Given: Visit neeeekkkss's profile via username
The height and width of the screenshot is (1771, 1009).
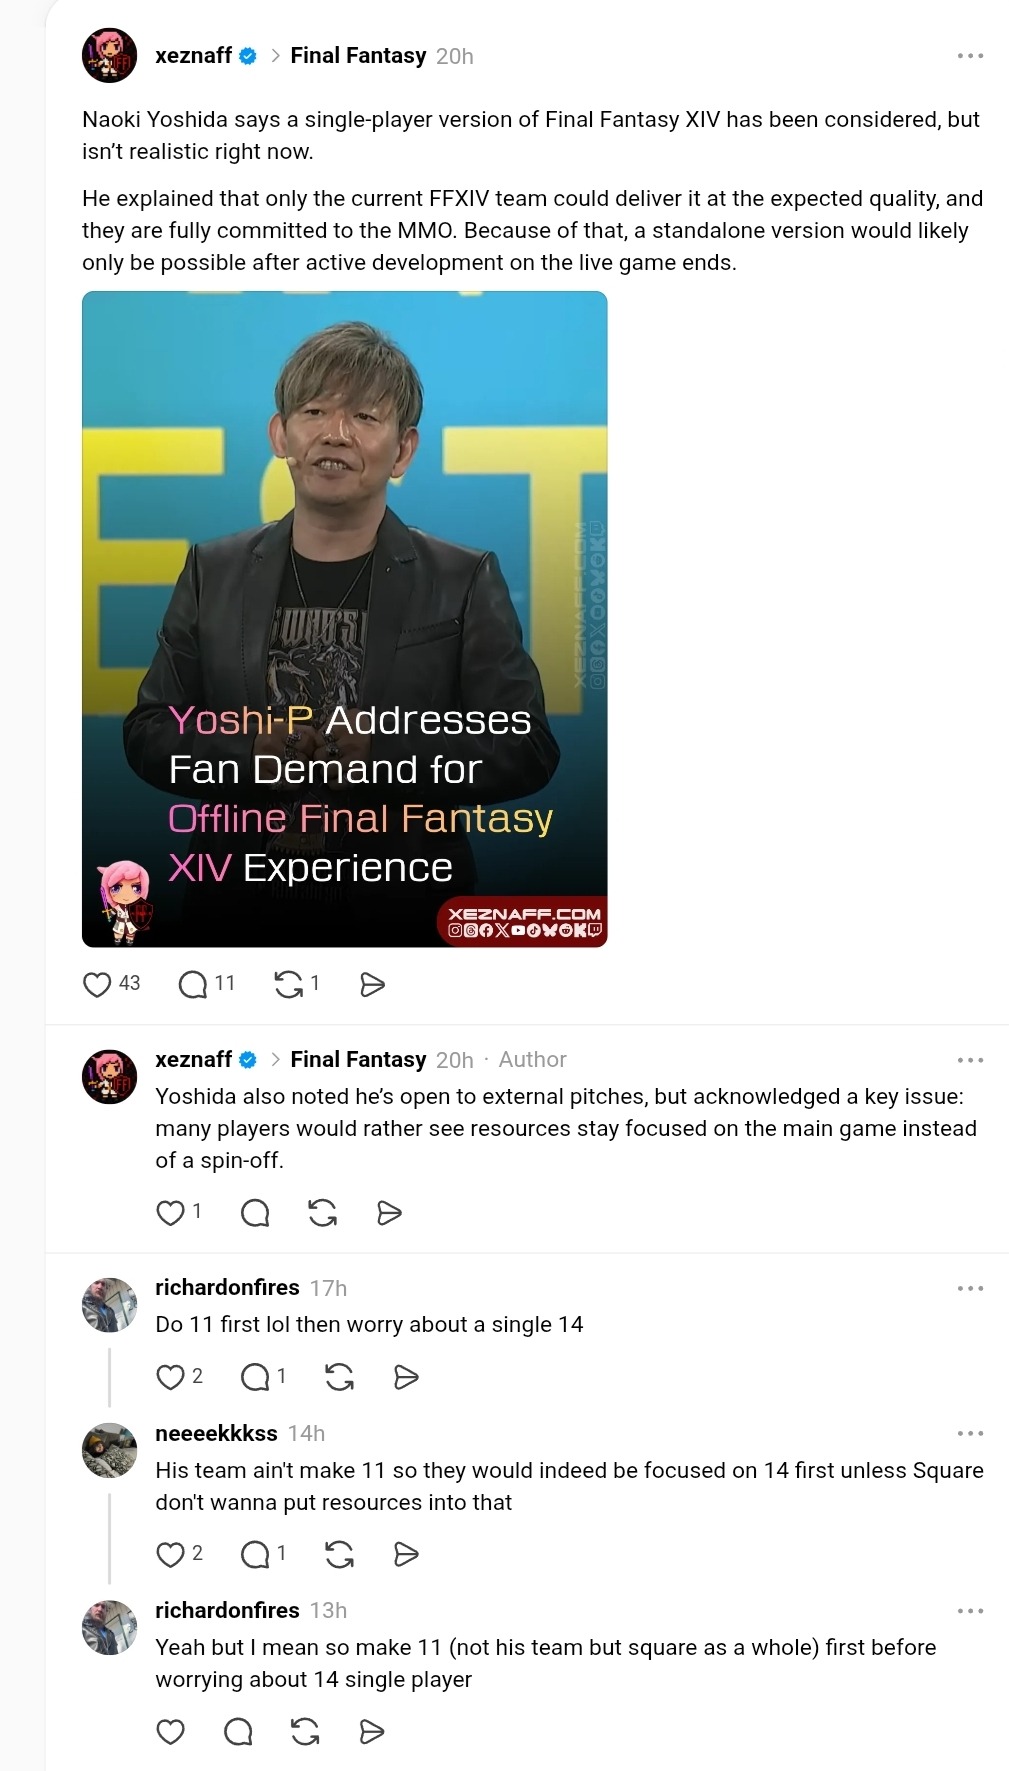Looking at the screenshot, I should [216, 1433].
